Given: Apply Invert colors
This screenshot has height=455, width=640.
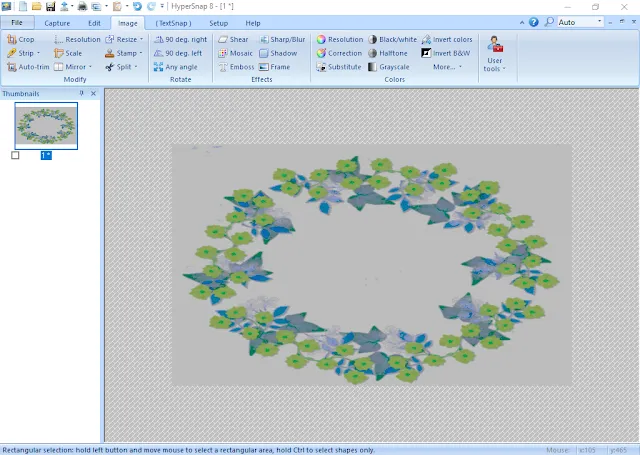Looking at the screenshot, I should [x=446, y=39].
